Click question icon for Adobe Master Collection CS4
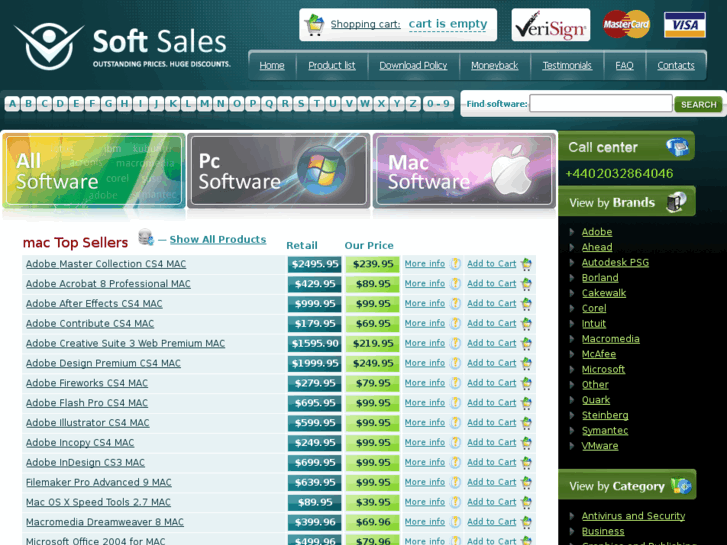 pyautogui.click(x=455, y=264)
